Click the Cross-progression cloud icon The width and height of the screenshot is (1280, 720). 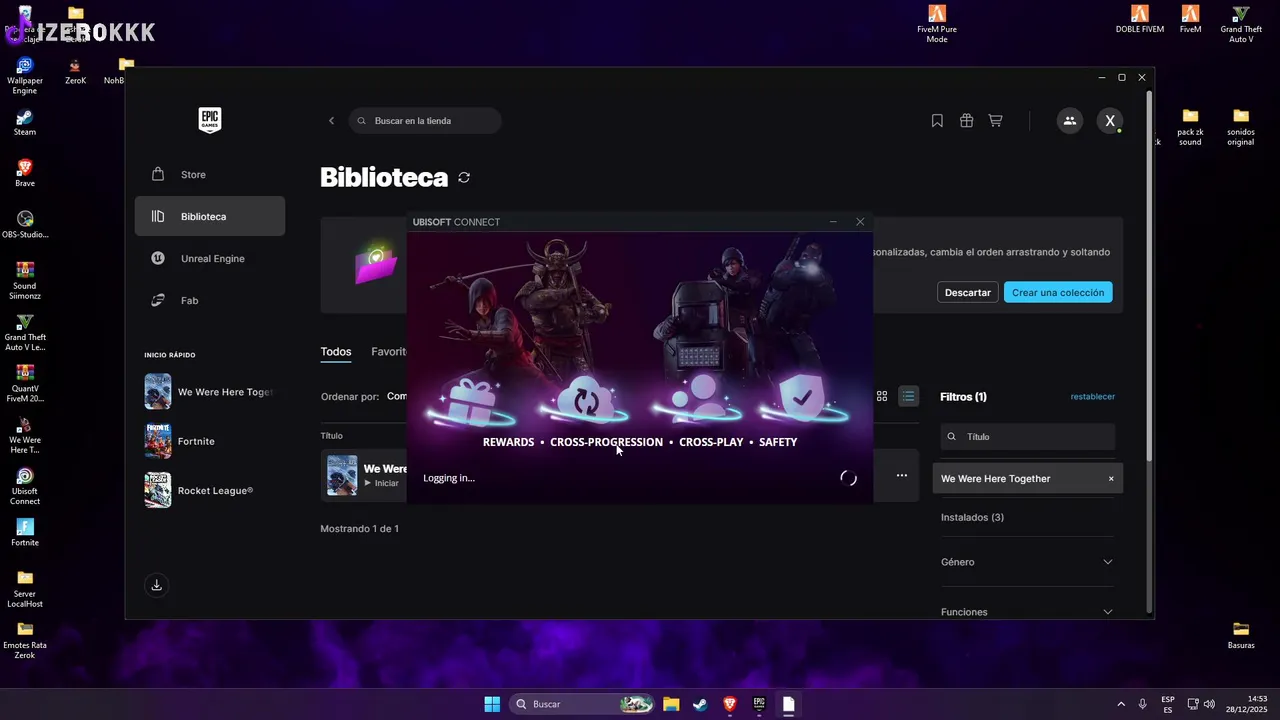point(586,401)
